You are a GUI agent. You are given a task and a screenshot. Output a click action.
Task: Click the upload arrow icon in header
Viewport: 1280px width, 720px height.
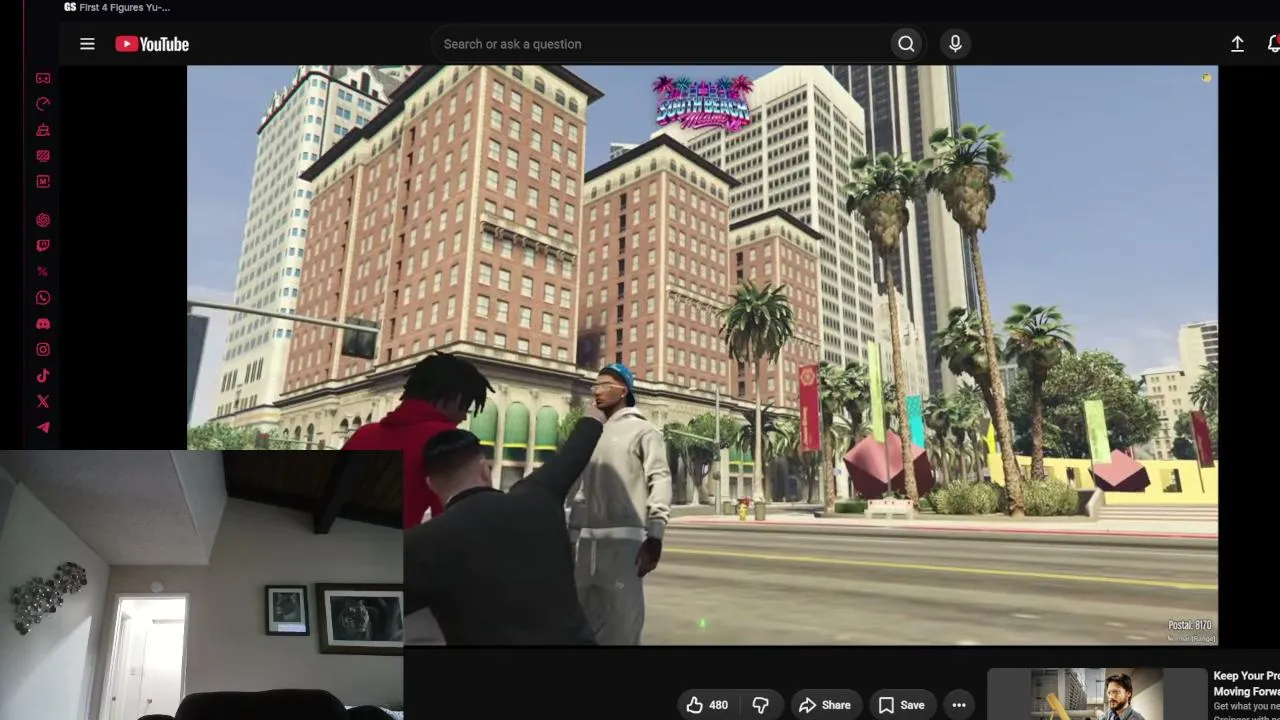click(1237, 44)
